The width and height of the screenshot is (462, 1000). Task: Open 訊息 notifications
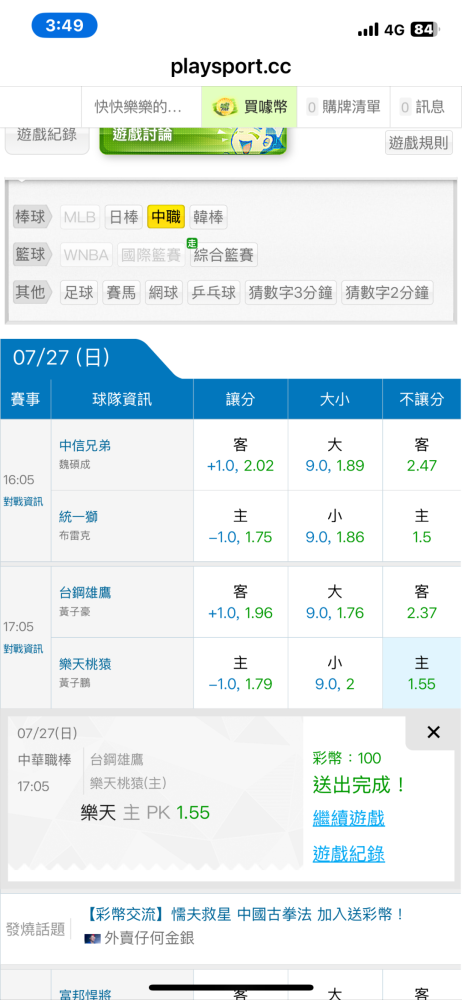tap(422, 107)
